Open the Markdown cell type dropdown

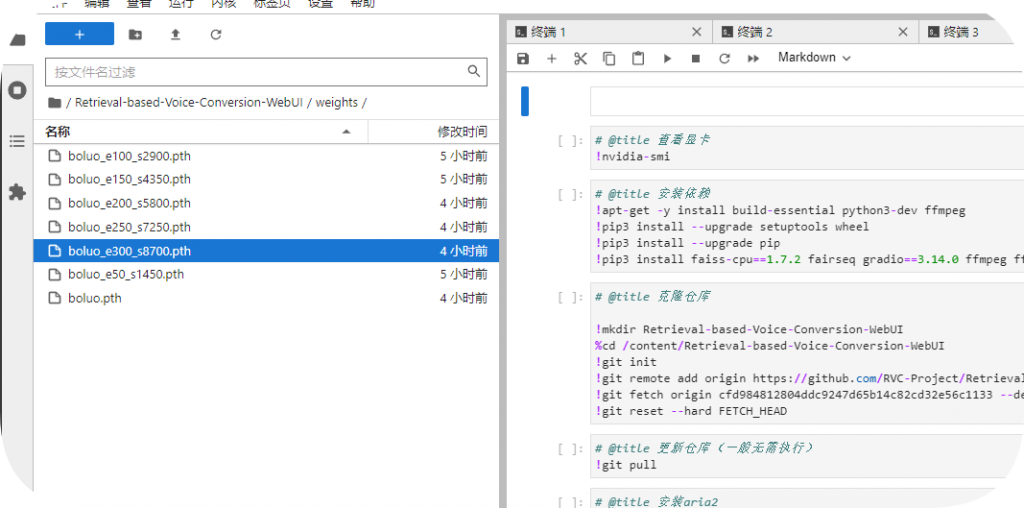(814, 57)
